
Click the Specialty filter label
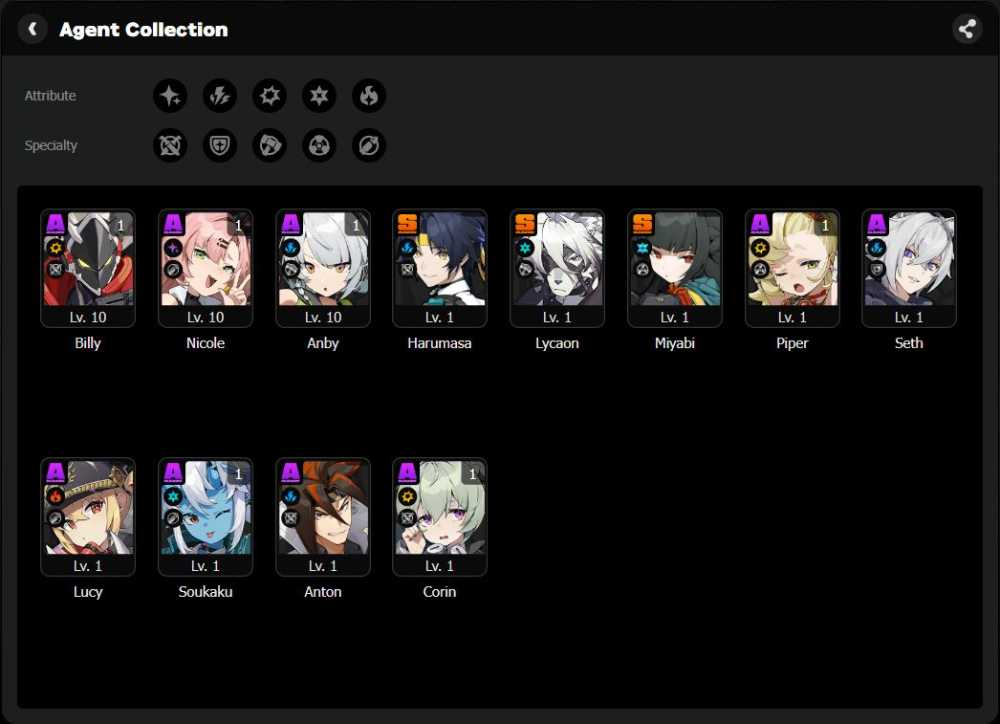click(x=51, y=145)
